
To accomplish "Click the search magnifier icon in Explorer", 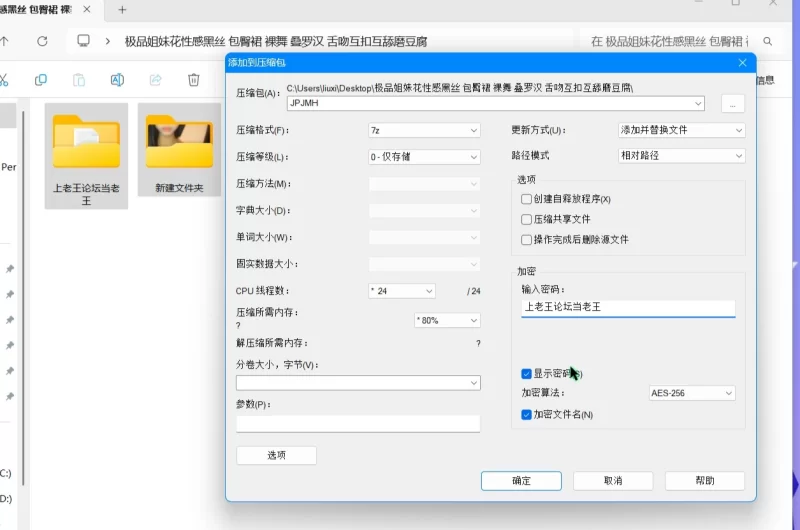I will [768, 41].
